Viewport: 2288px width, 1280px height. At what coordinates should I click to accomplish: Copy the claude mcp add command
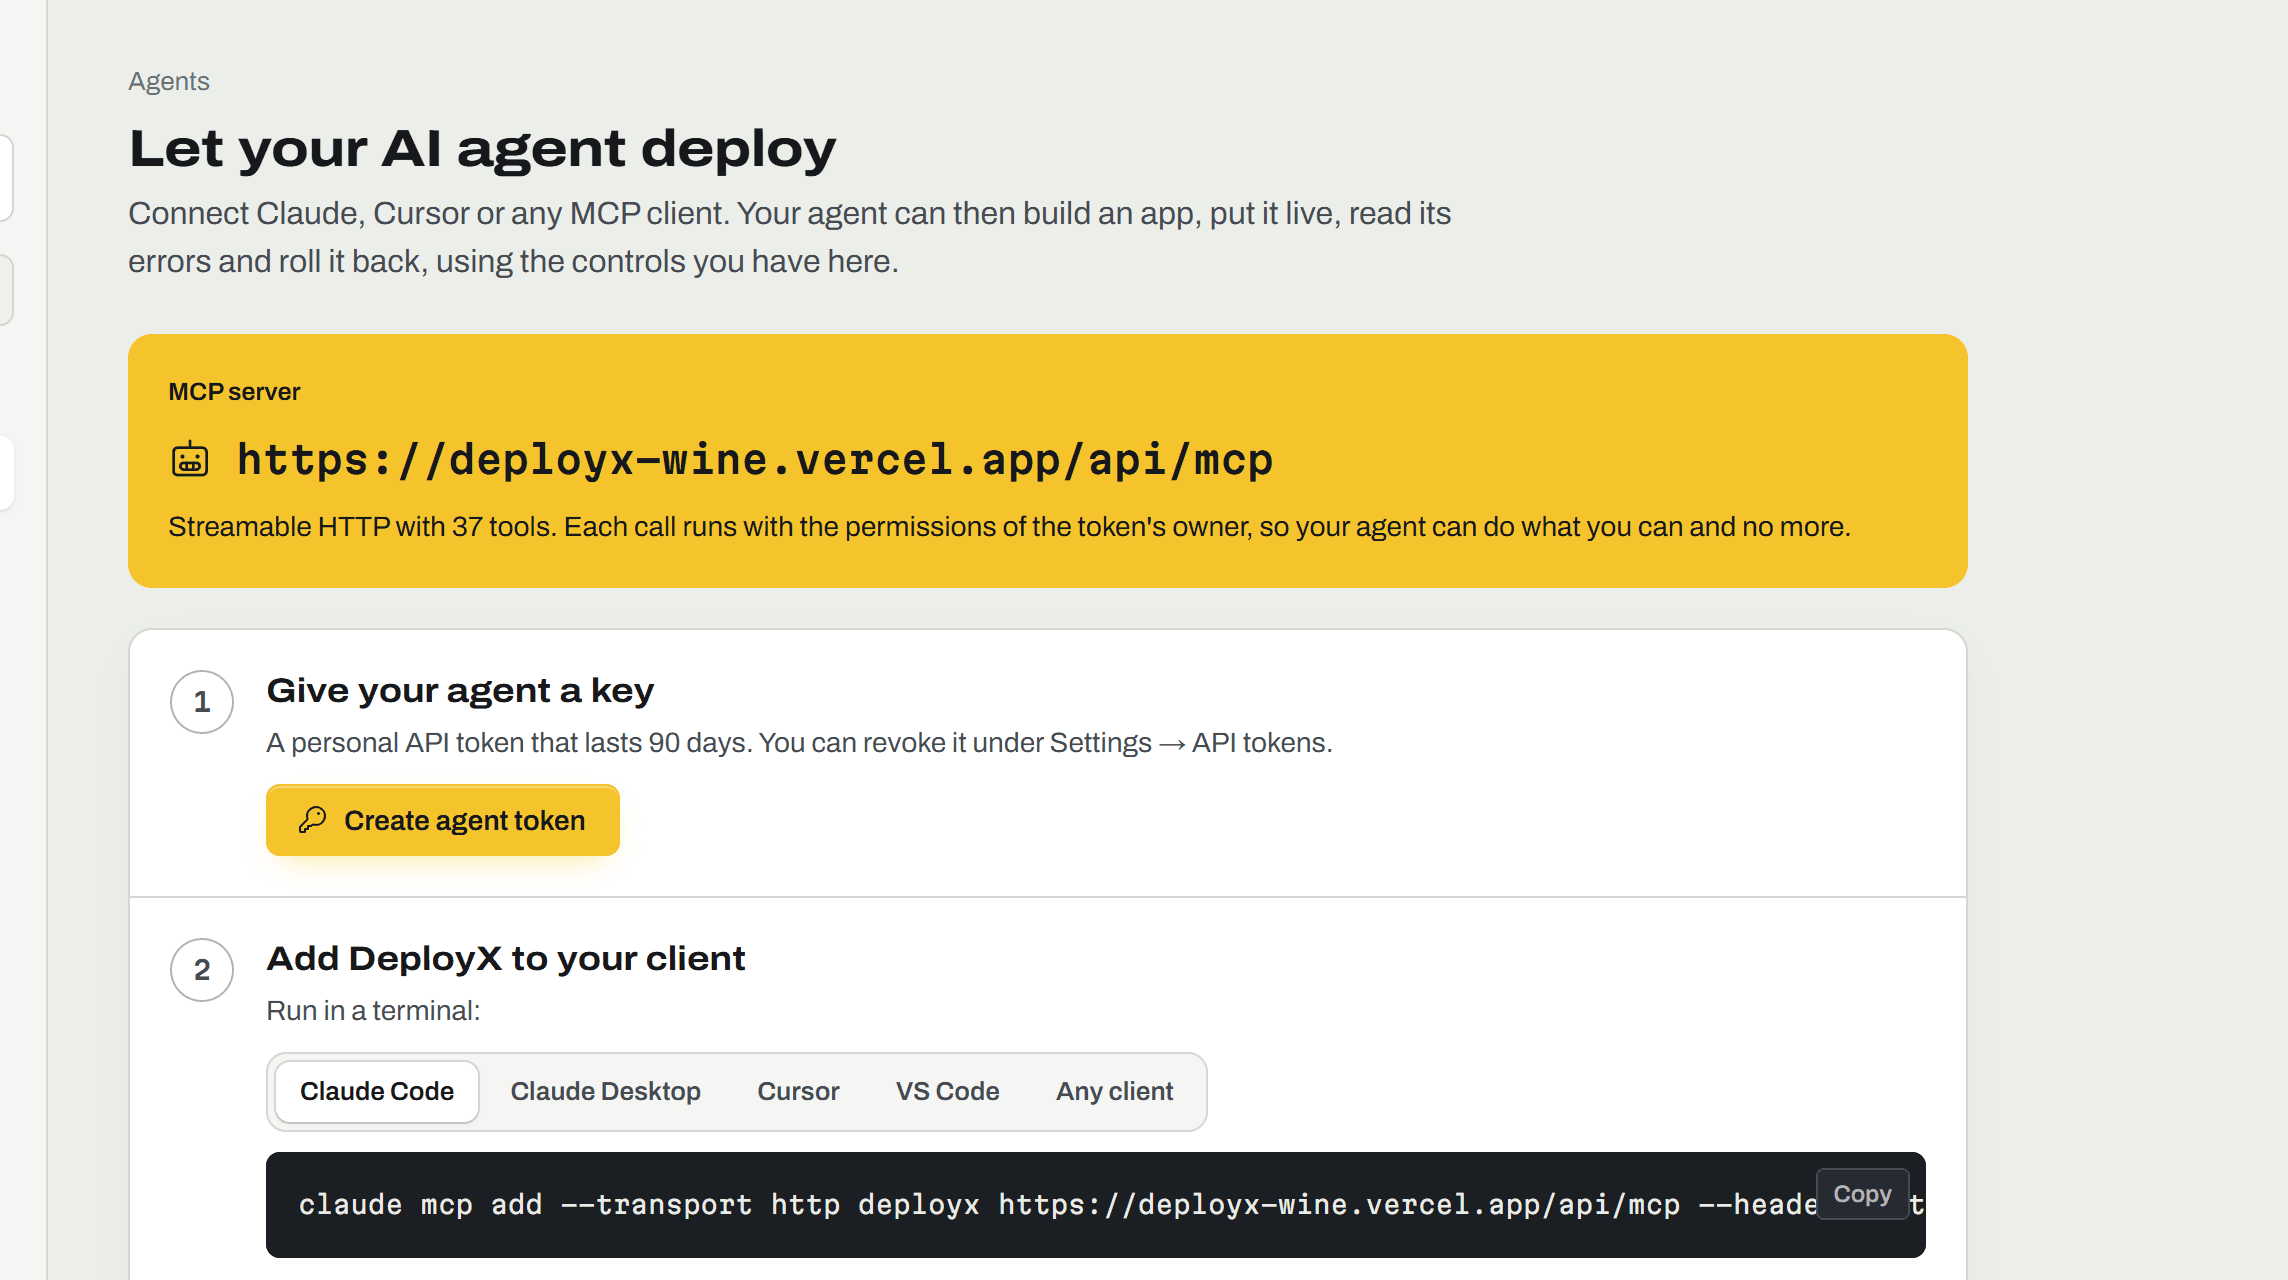pyautogui.click(x=1862, y=1194)
